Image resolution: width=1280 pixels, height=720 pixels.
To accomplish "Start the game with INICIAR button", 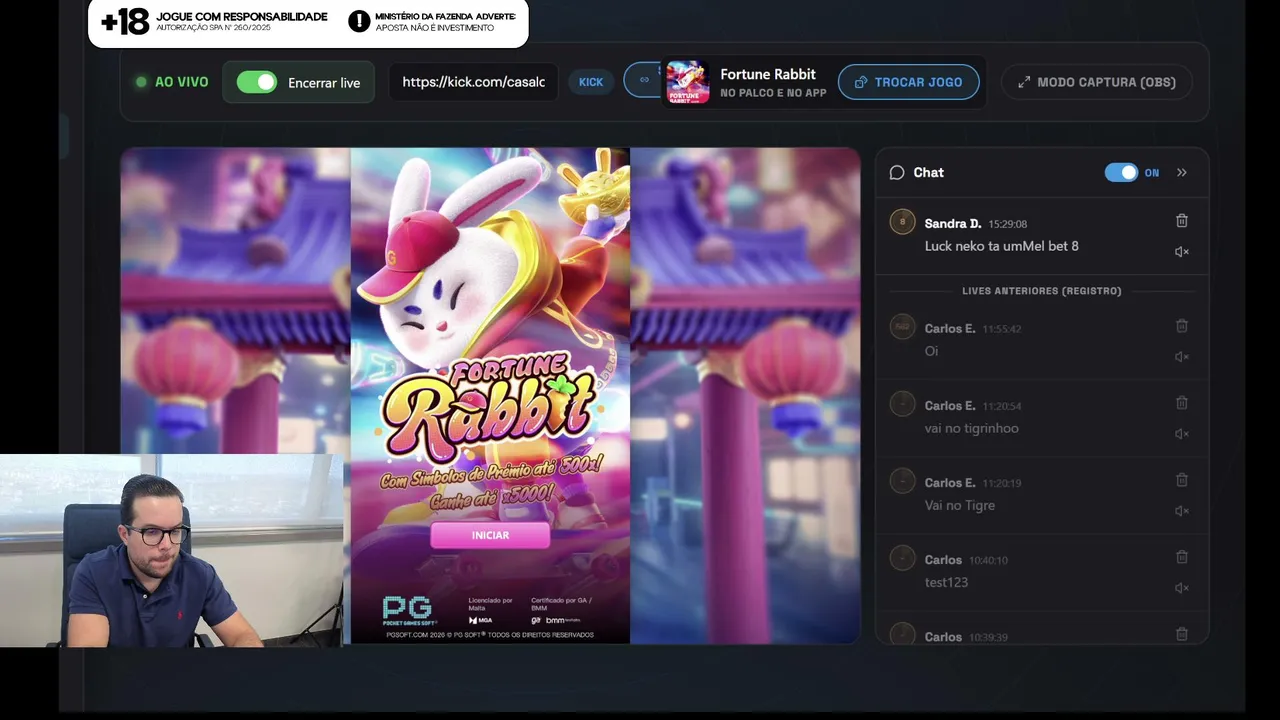I will [490, 535].
